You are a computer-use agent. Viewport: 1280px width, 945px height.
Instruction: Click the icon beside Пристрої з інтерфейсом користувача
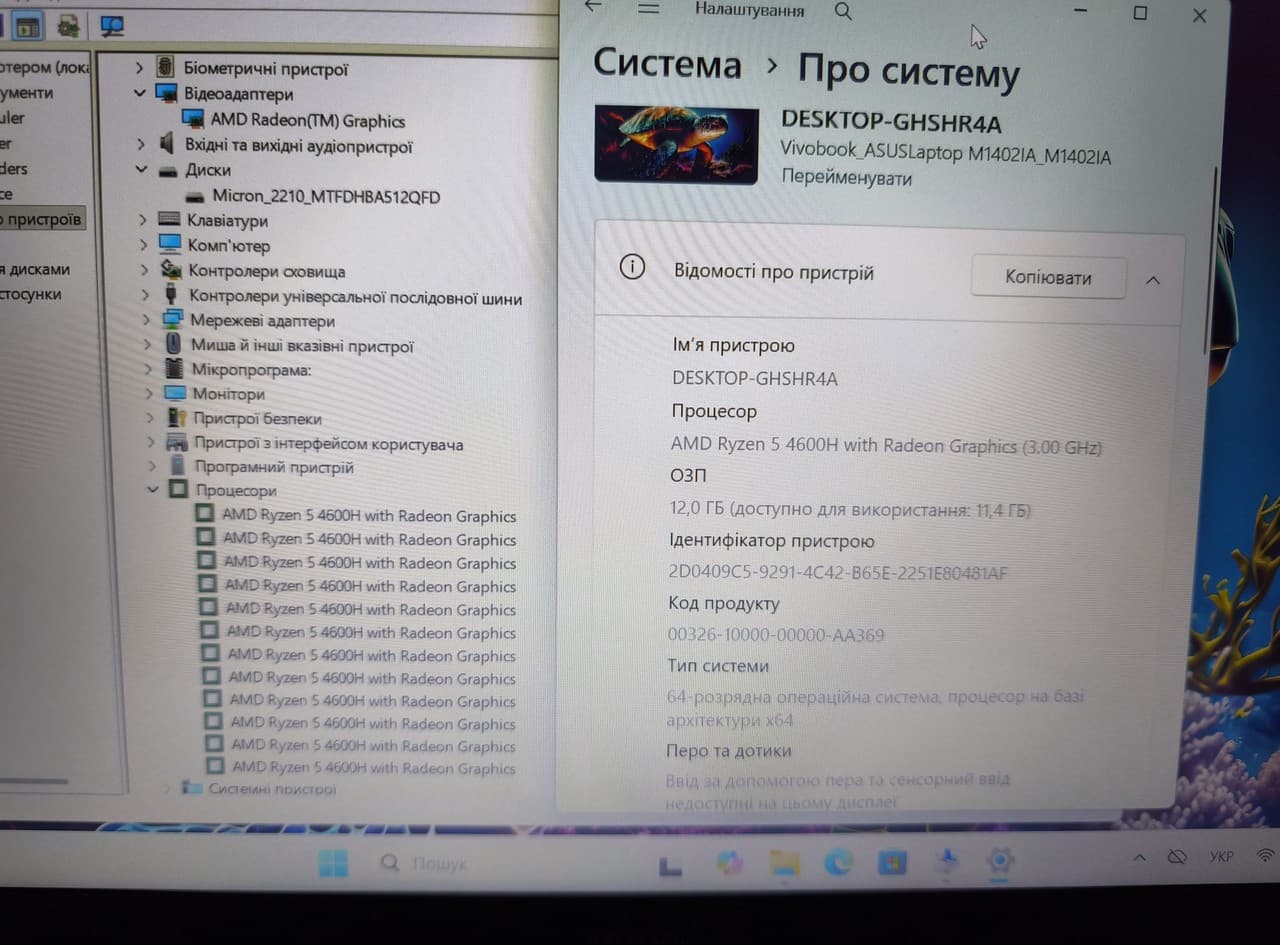click(x=177, y=443)
